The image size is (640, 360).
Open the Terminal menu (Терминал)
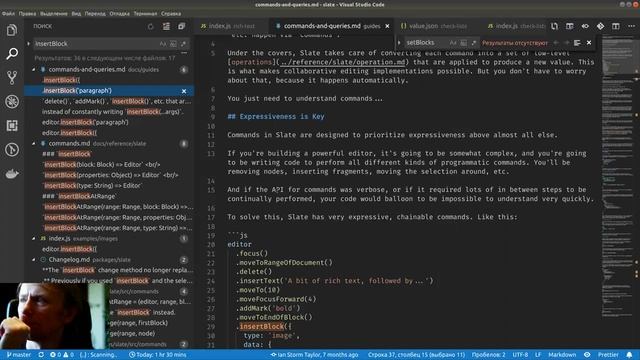point(145,13)
